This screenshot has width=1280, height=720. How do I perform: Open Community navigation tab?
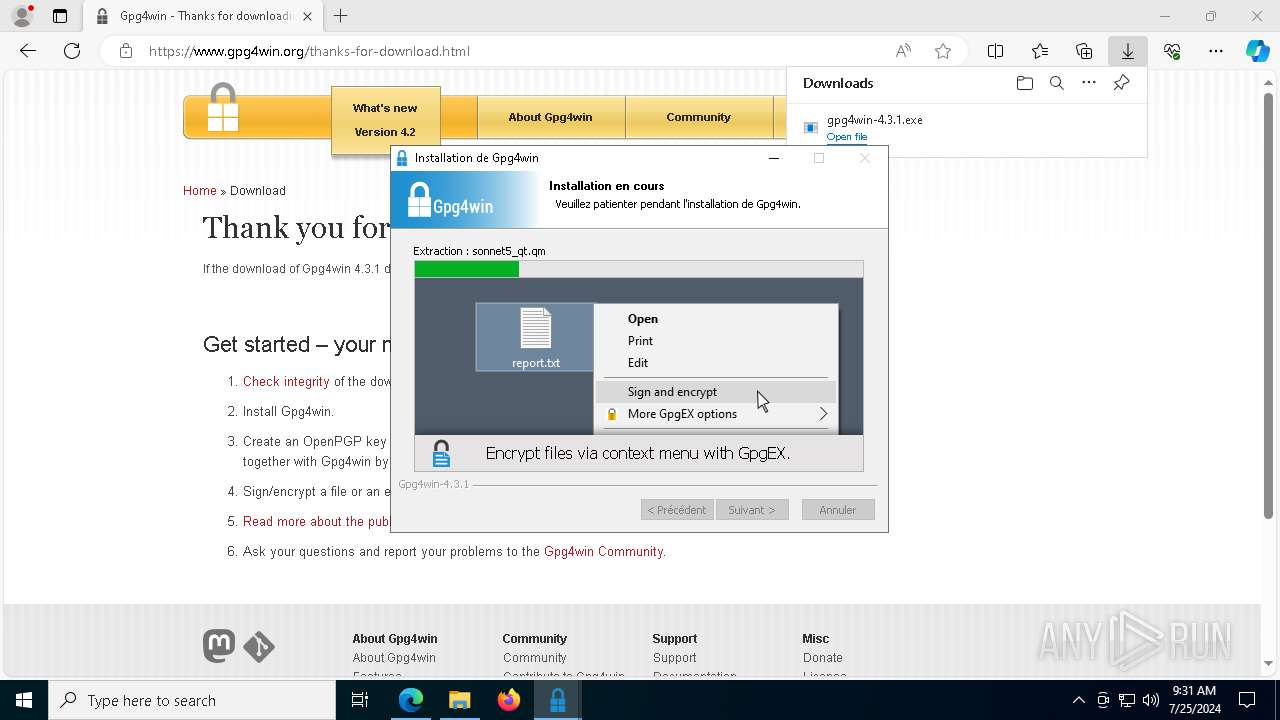pos(698,117)
